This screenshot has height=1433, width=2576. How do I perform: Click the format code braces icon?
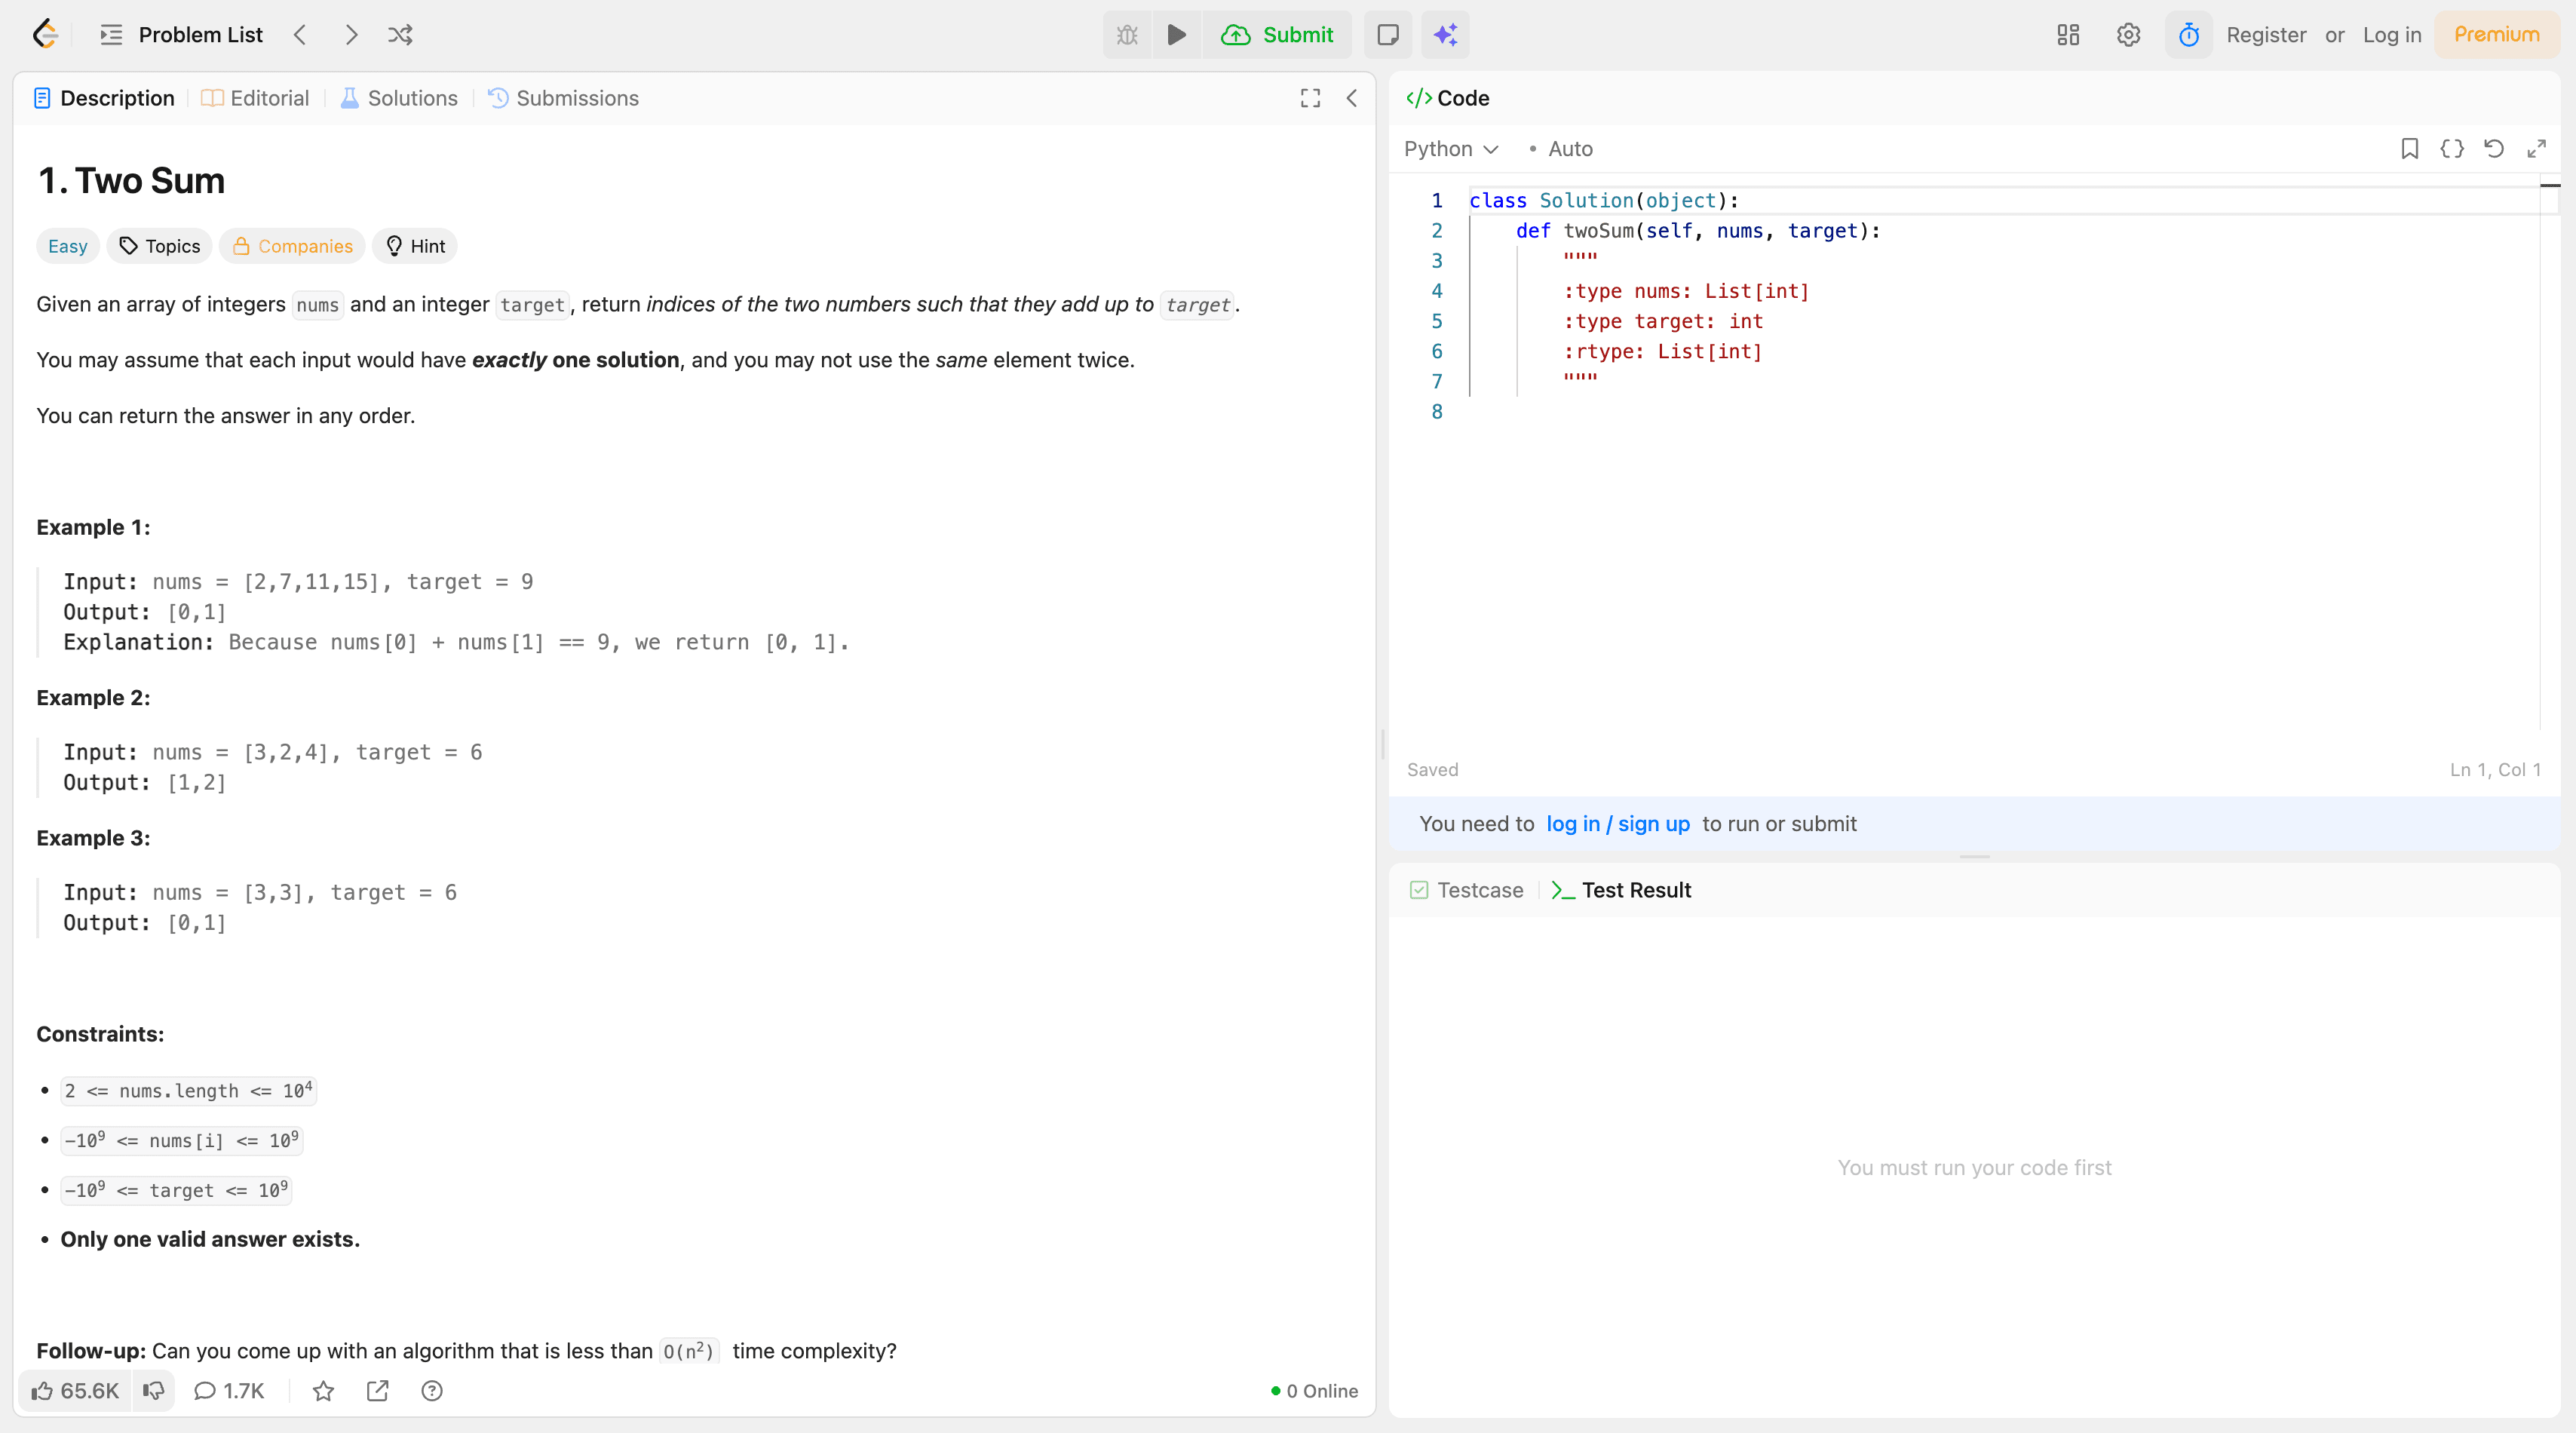[2452, 149]
